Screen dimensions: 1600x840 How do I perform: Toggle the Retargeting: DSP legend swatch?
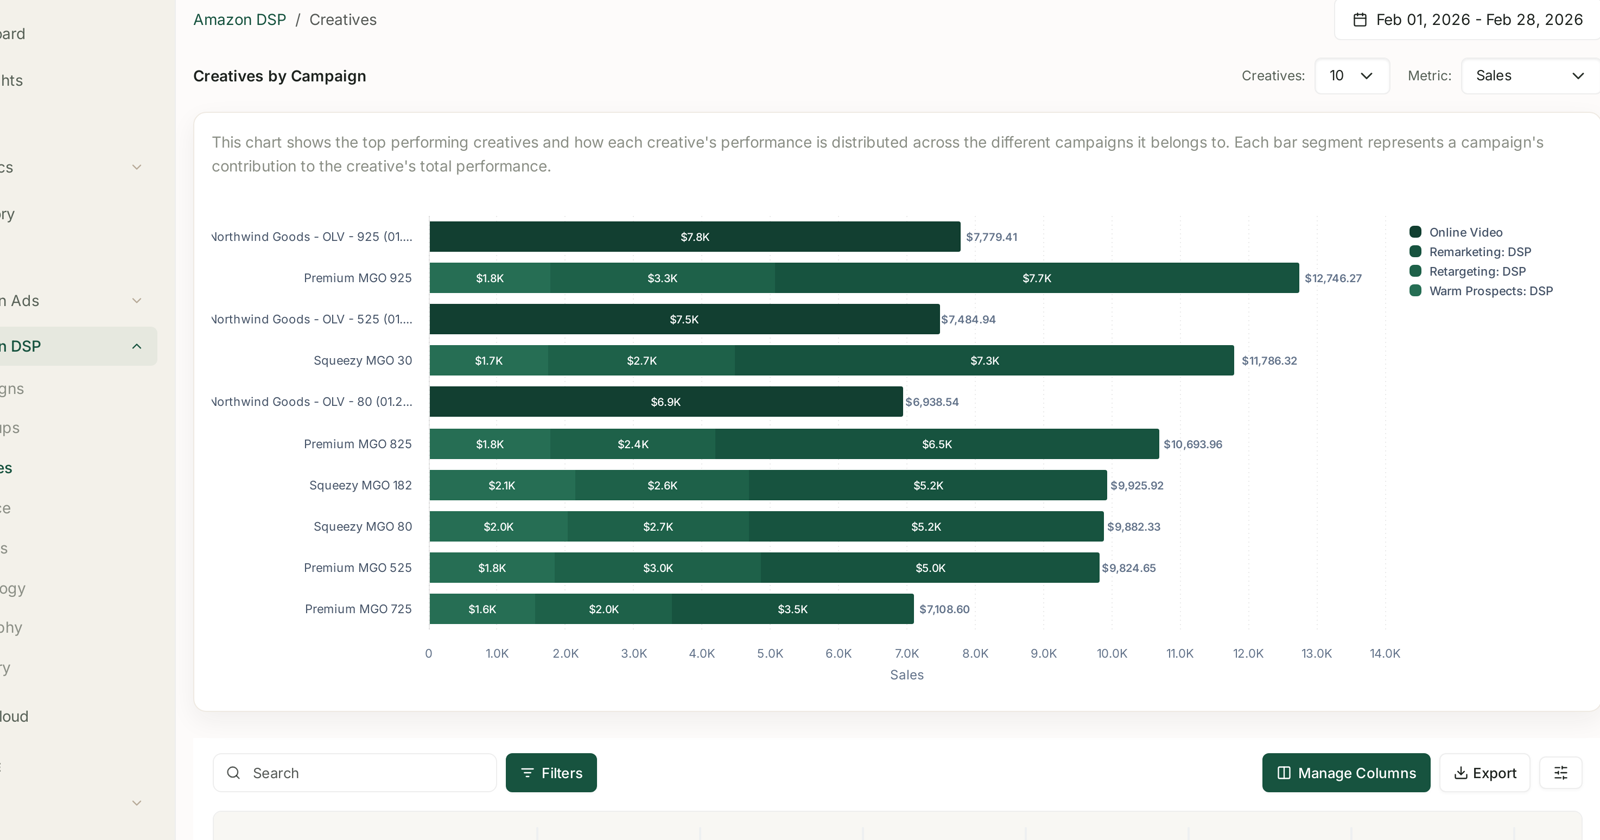pyautogui.click(x=1415, y=271)
